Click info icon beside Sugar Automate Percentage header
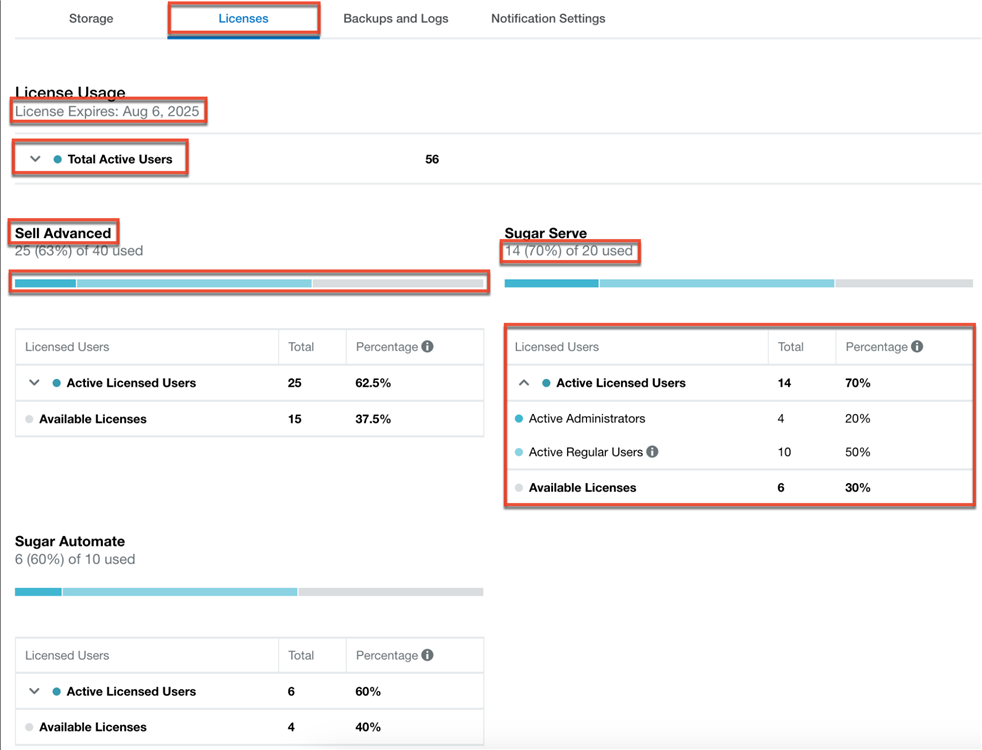The height and width of the screenshot is (750, 982). [427, 656]
